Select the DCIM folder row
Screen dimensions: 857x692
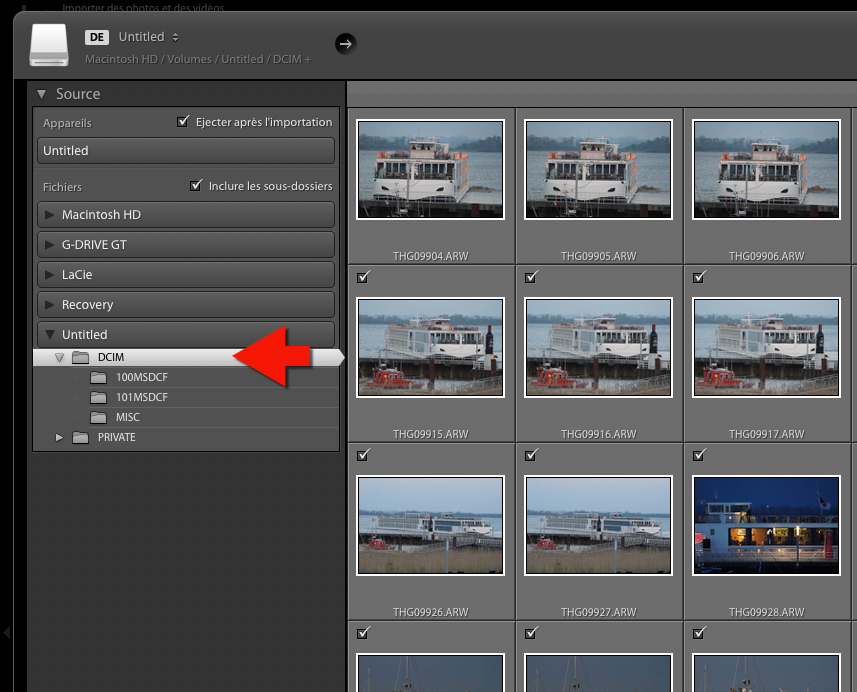click(x=188, y=357)
